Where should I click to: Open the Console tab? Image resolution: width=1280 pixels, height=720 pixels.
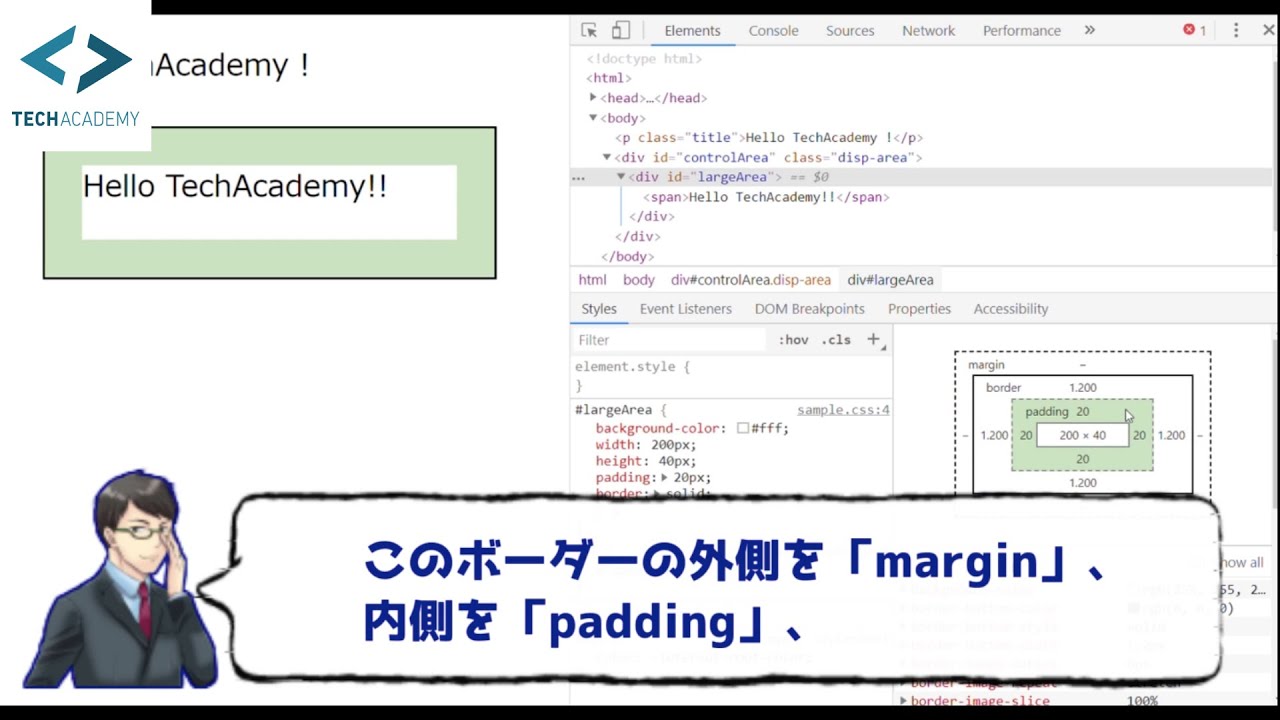pos(774,31)
